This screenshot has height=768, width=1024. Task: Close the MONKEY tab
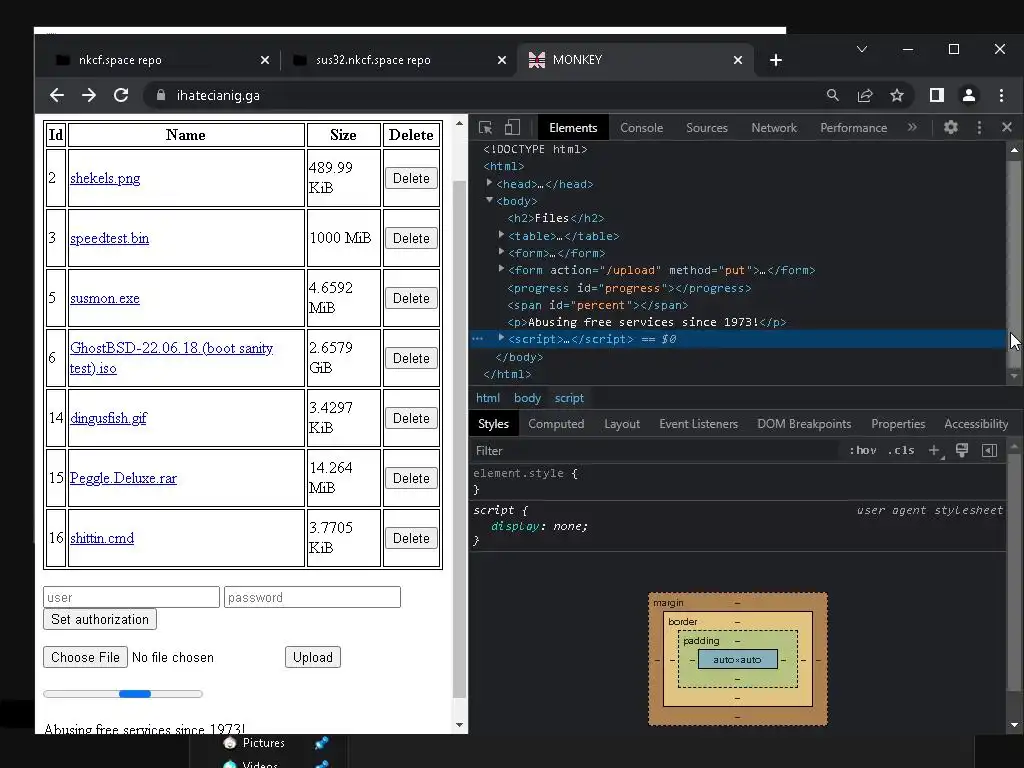coord(738,60)
